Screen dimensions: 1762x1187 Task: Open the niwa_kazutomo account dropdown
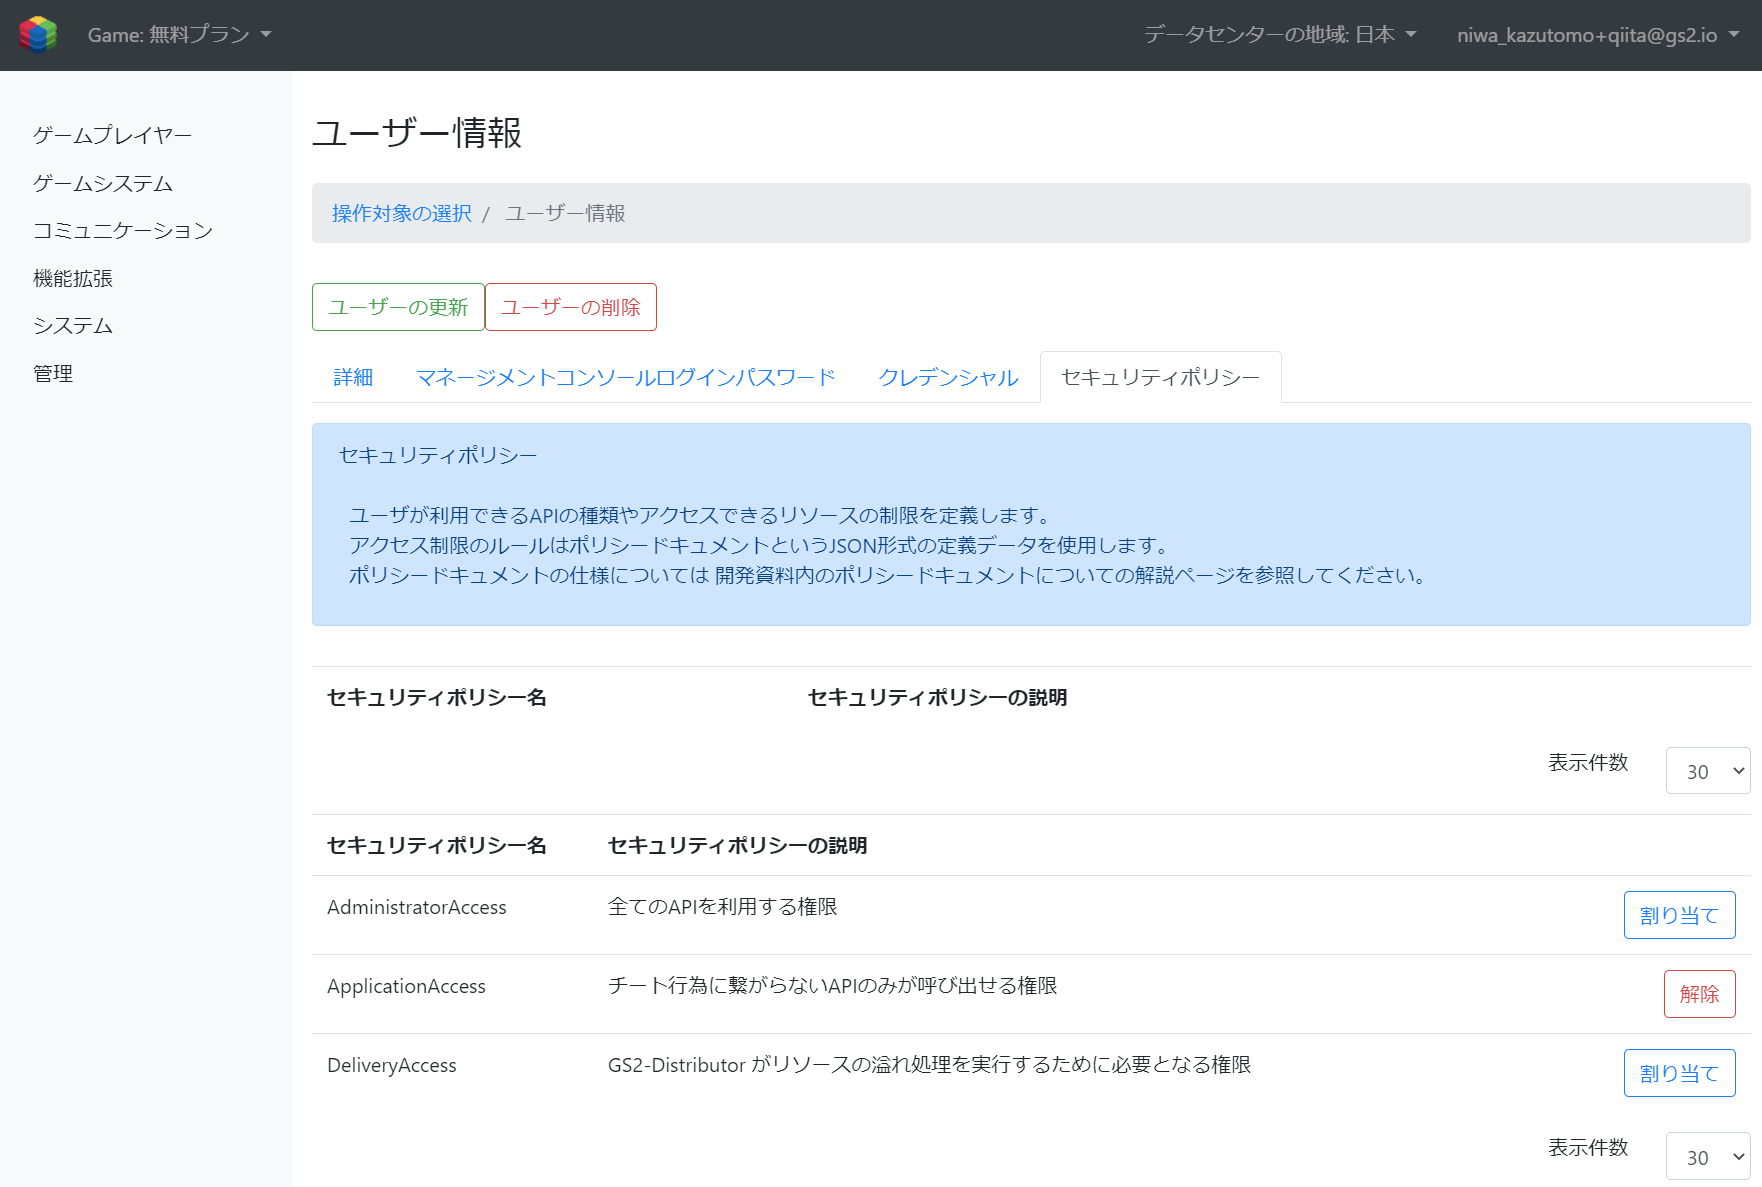(x=1598, y=35)
